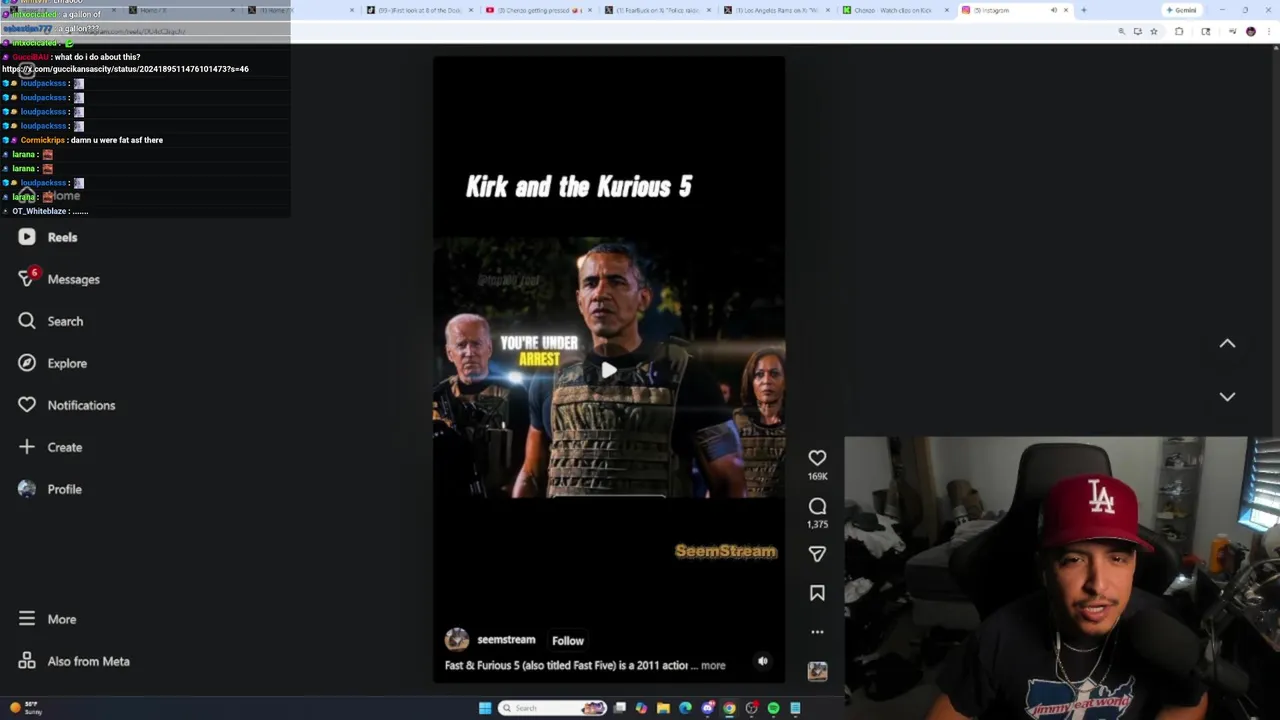Open comments on the reel
This screenshot has width=1280, height=720.
point(817,507)
